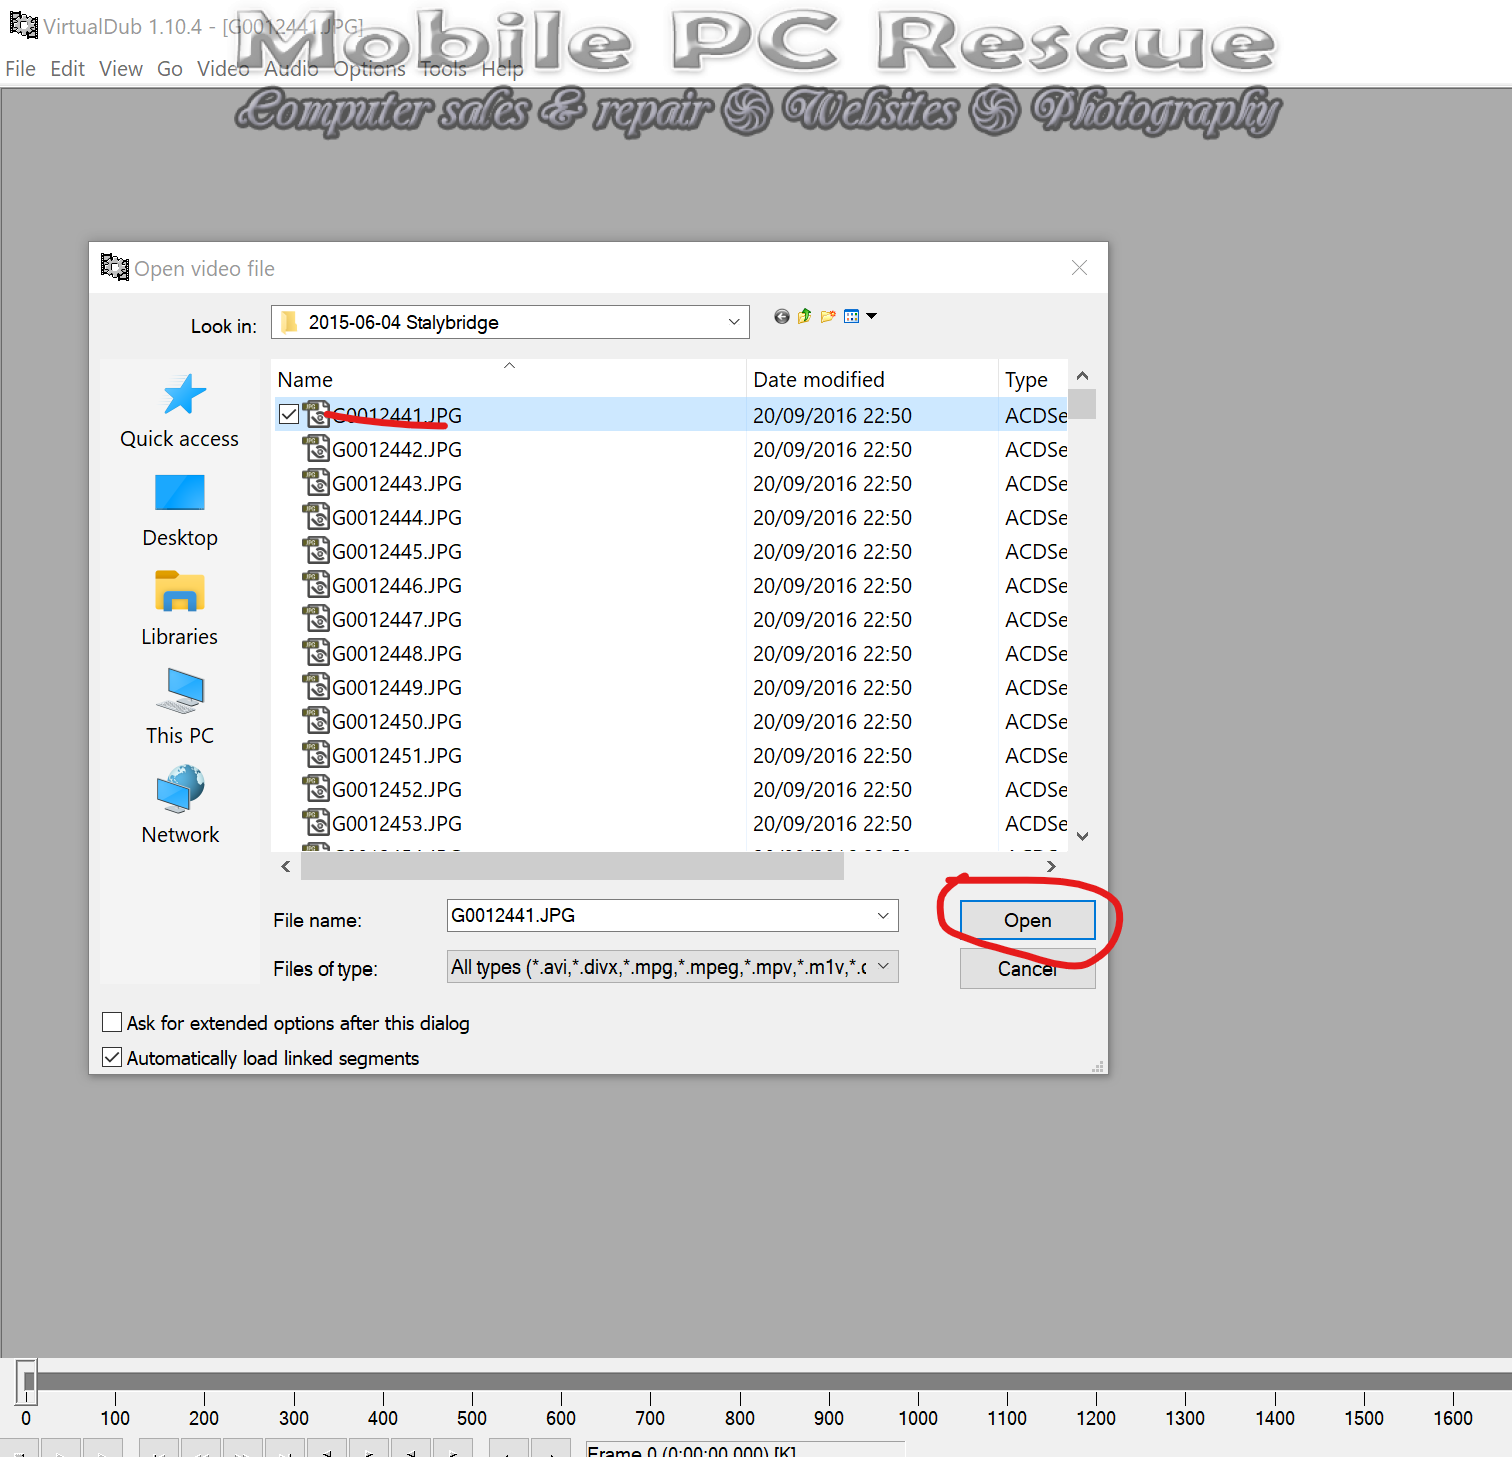The width and height of the screenshot is (1512, 1457).
Task: Click the G0012449.JPG file icon
Action: point(316,687)
